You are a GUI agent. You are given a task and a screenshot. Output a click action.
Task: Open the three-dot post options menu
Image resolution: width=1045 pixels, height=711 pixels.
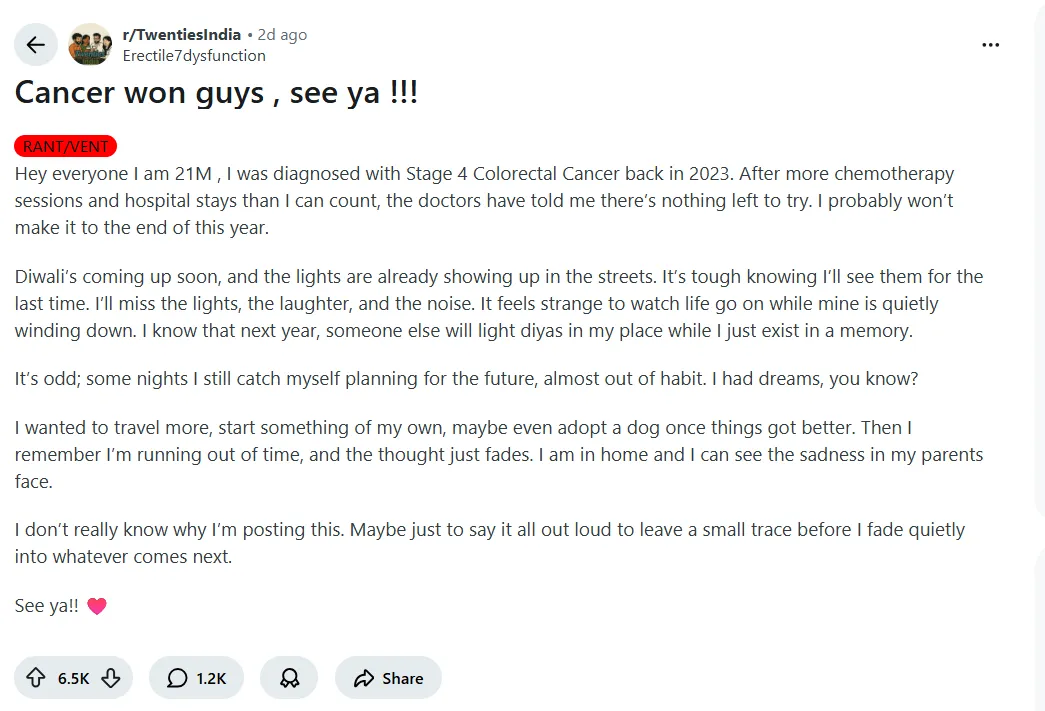click(x=990, y=45)
